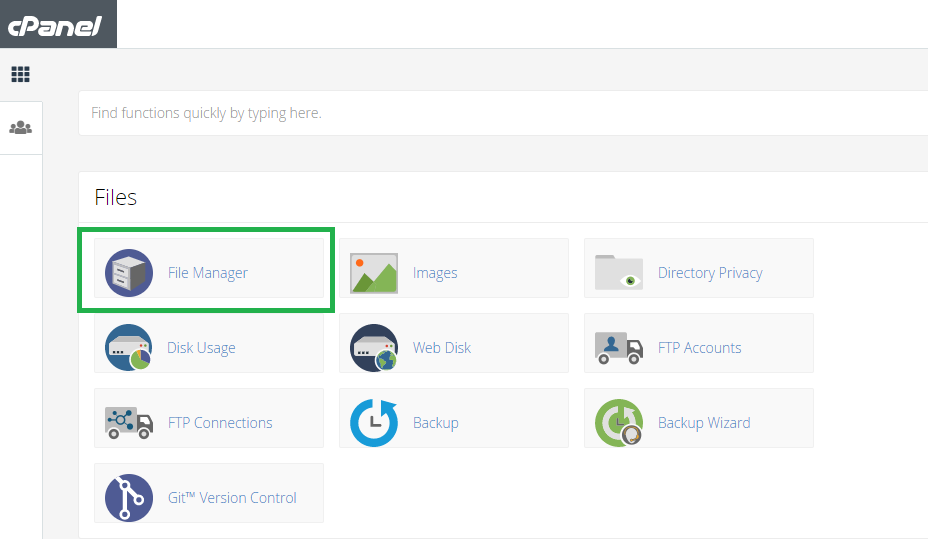Open Git Version Control link
The width and height of the screenshot is (928, 539).
pyautogui.click(x=232, y=498)
